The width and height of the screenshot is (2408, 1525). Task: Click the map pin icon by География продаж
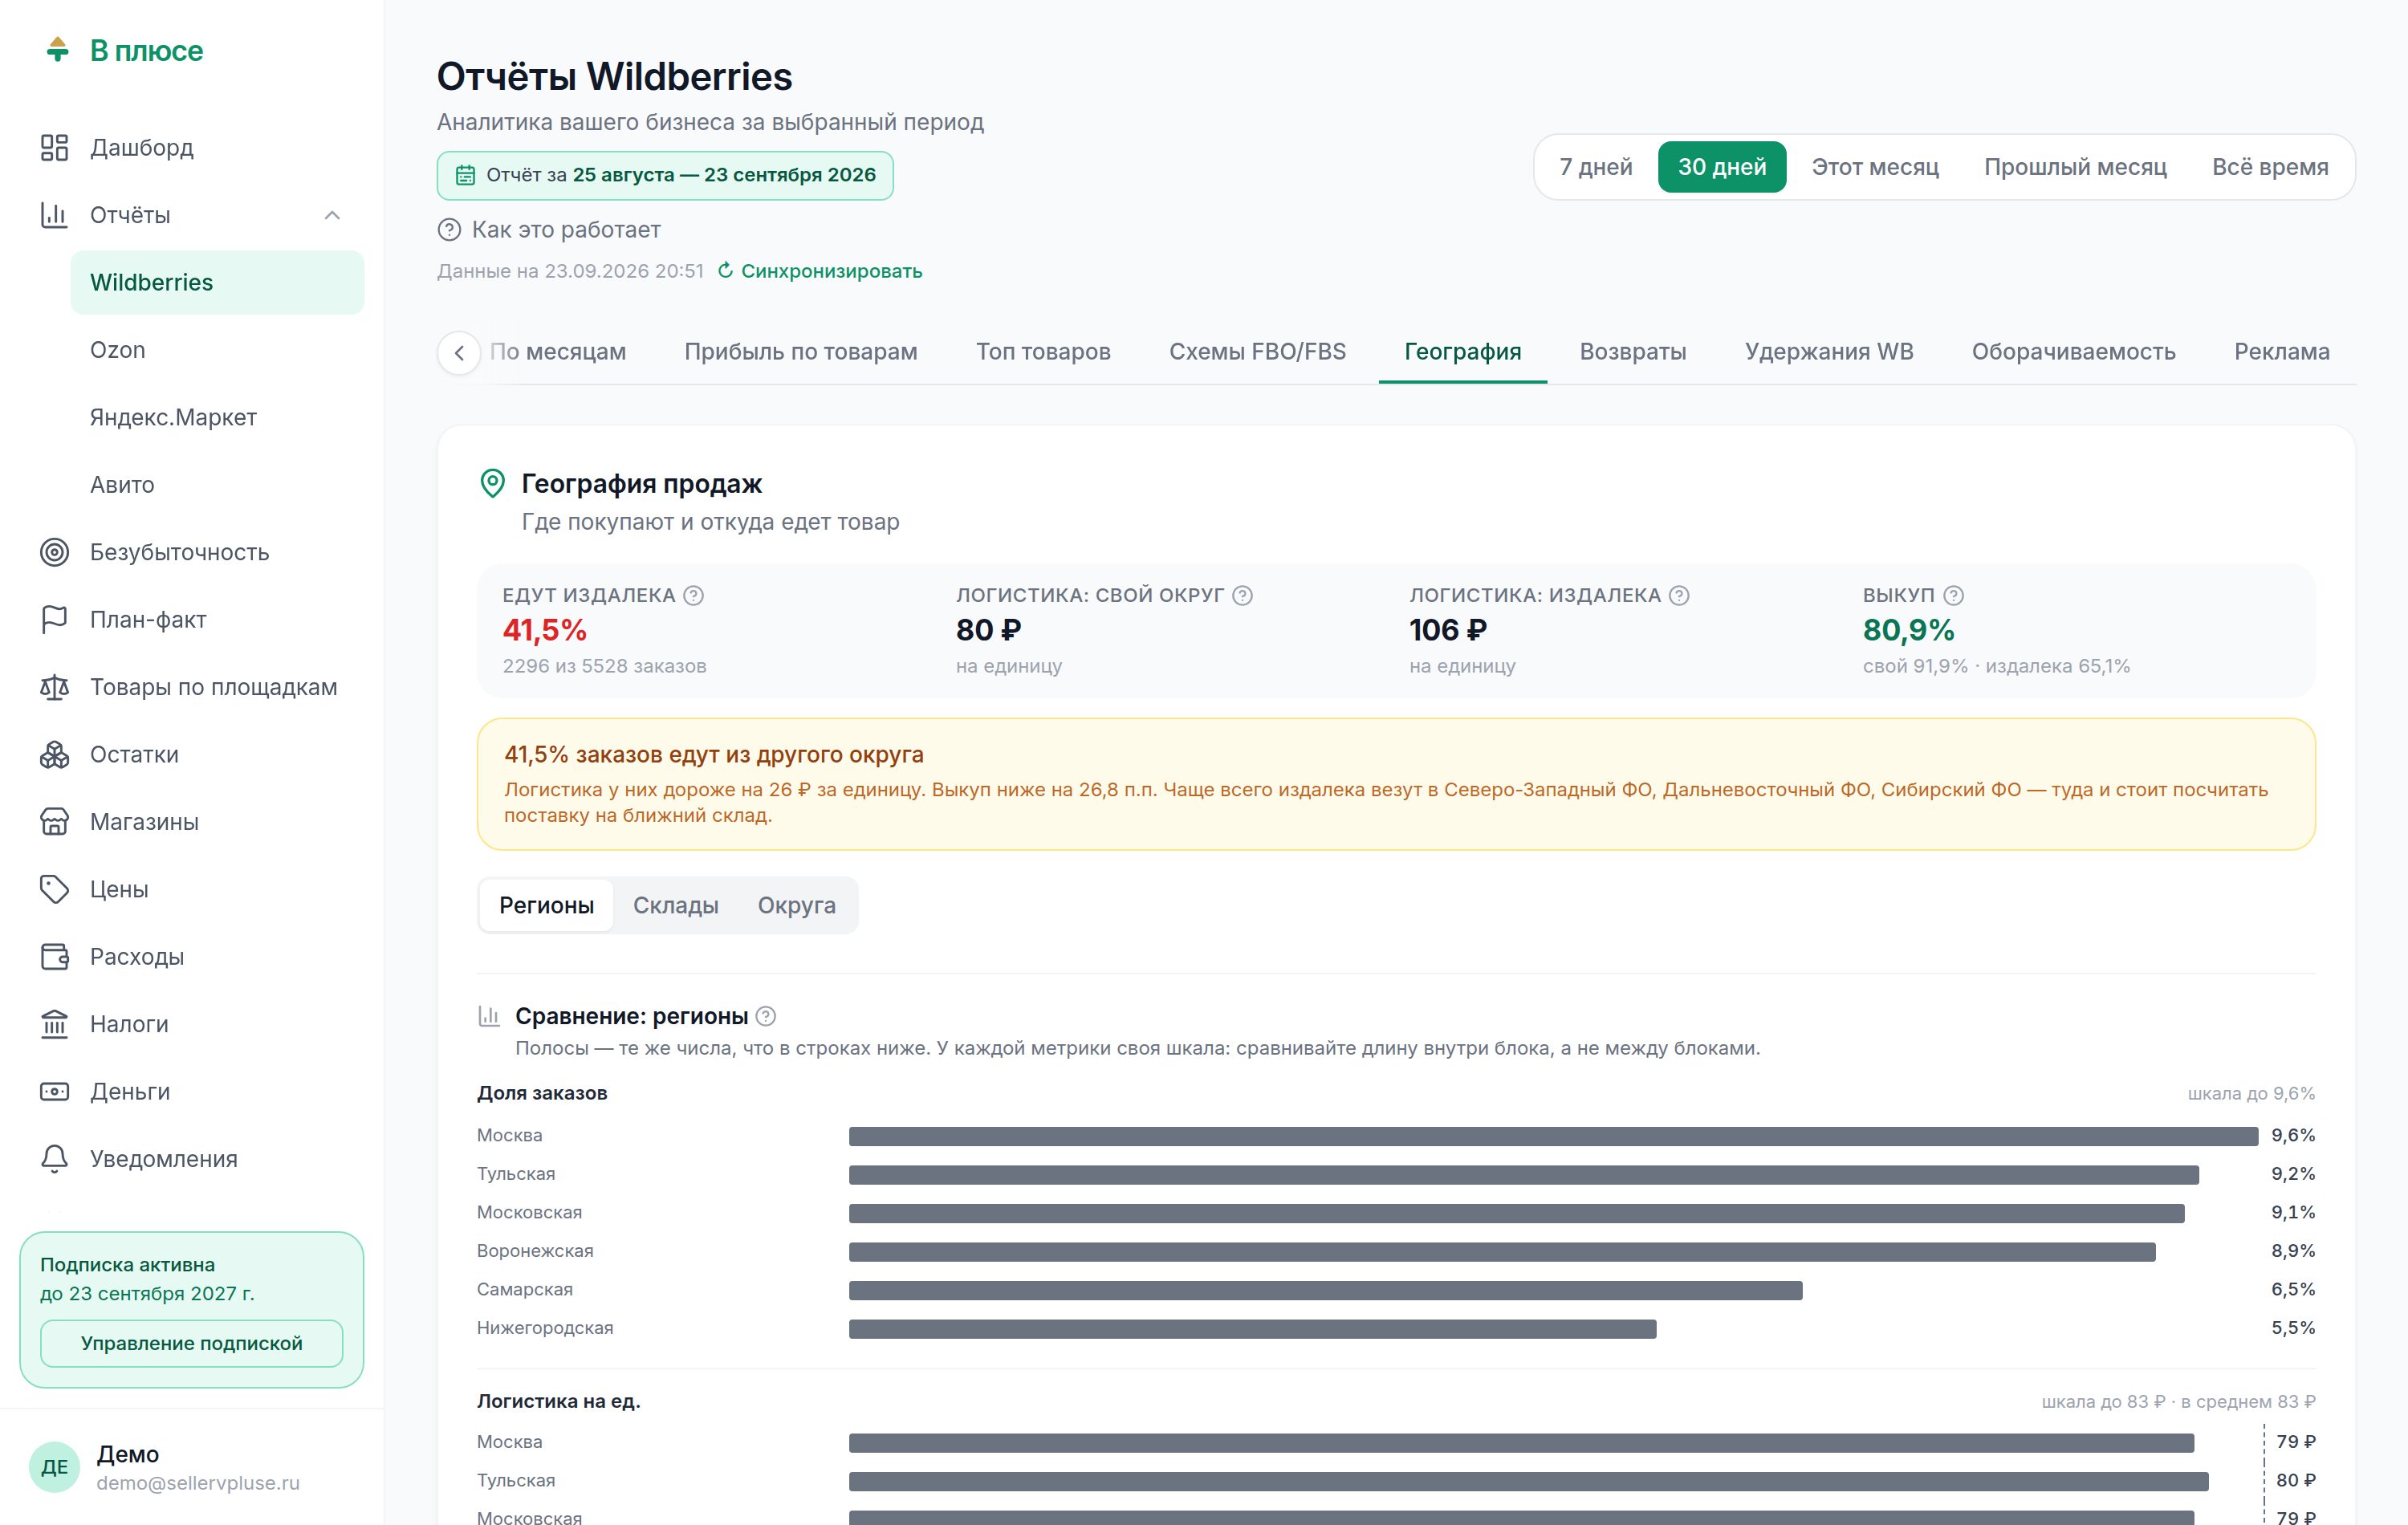[x=492, y=484]
